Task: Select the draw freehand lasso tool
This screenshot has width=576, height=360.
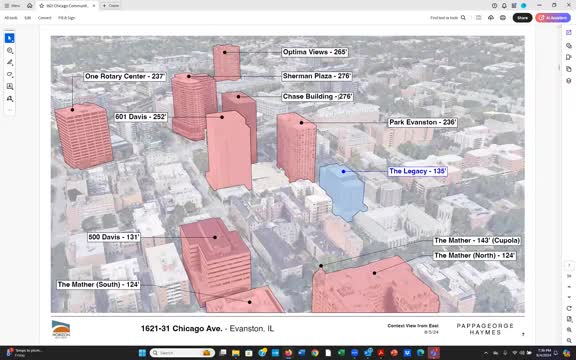Action: 10,75
